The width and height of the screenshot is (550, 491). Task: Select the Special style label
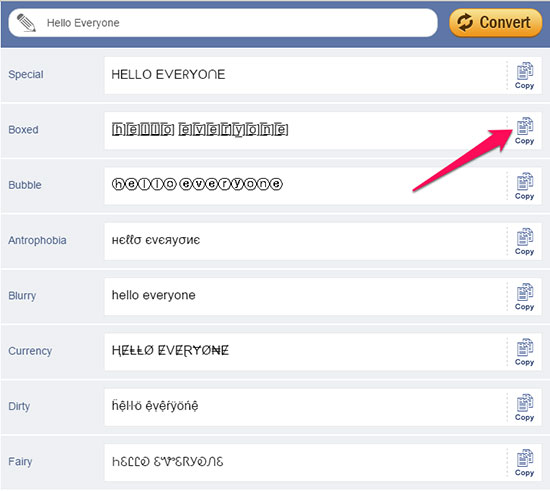coord(26,74)
